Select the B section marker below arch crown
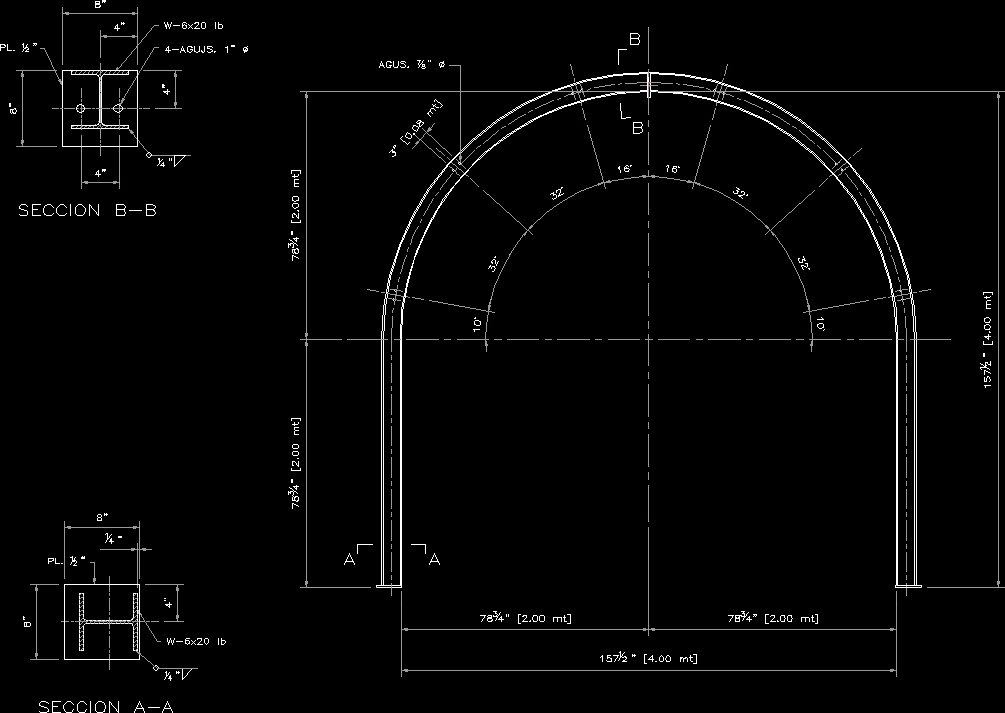 pos(636,127)
